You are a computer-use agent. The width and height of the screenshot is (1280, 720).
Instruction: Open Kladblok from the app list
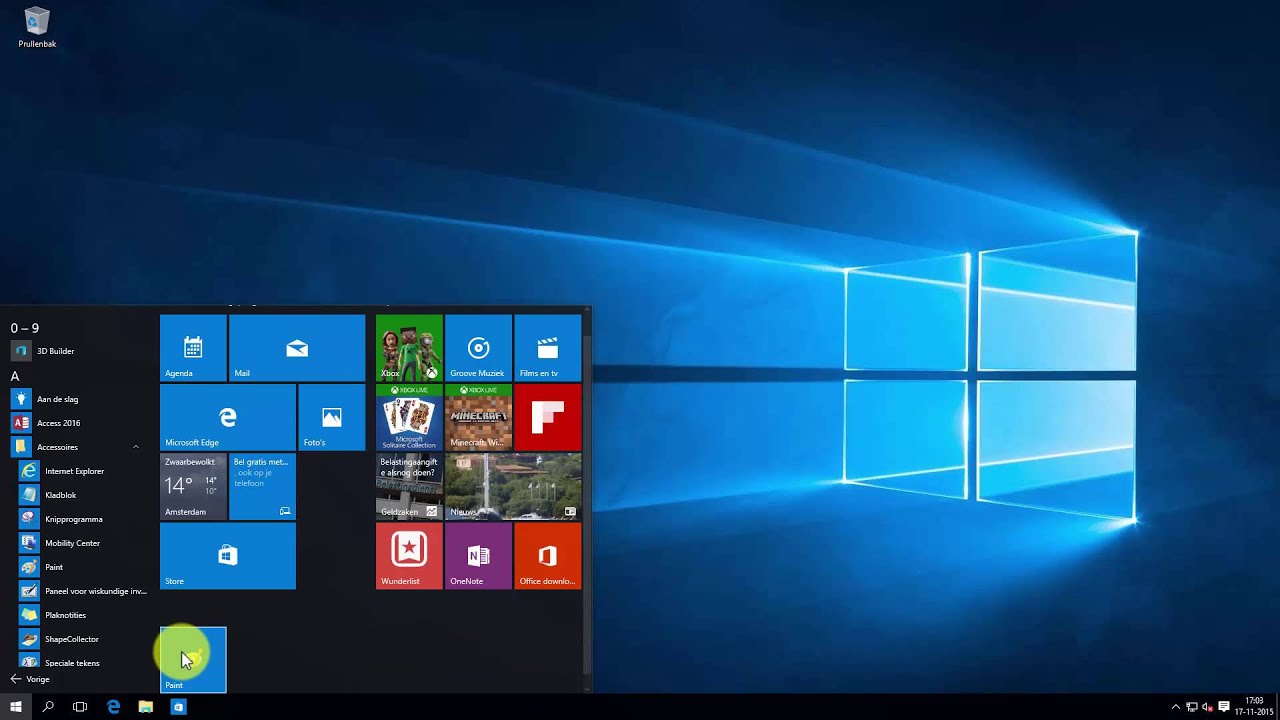click(82, 495)
